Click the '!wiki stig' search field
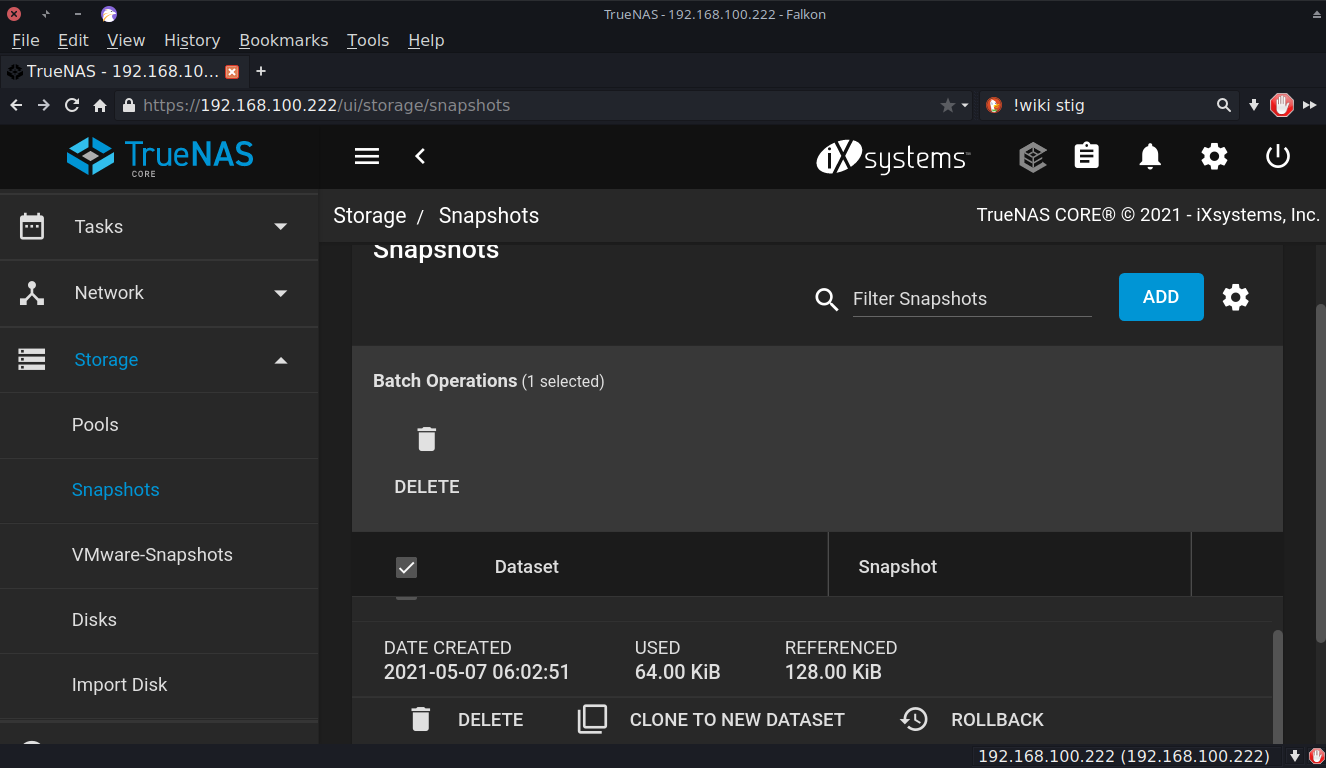 (x=1110, y=105)
